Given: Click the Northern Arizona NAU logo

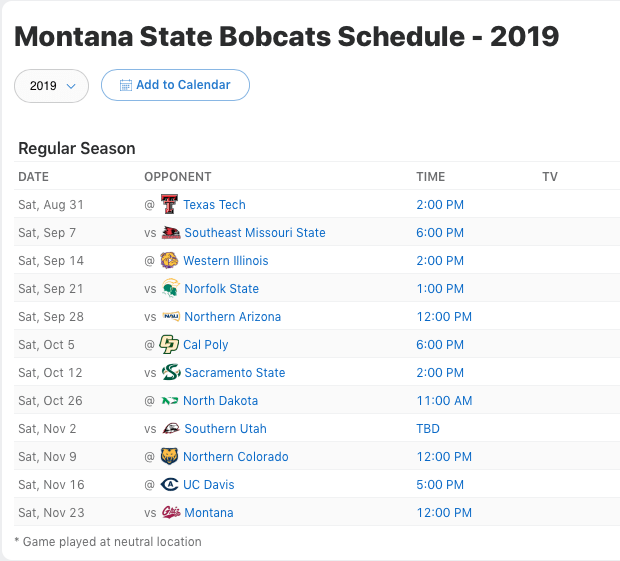Looking at the screenshot, I should point(171,316).
